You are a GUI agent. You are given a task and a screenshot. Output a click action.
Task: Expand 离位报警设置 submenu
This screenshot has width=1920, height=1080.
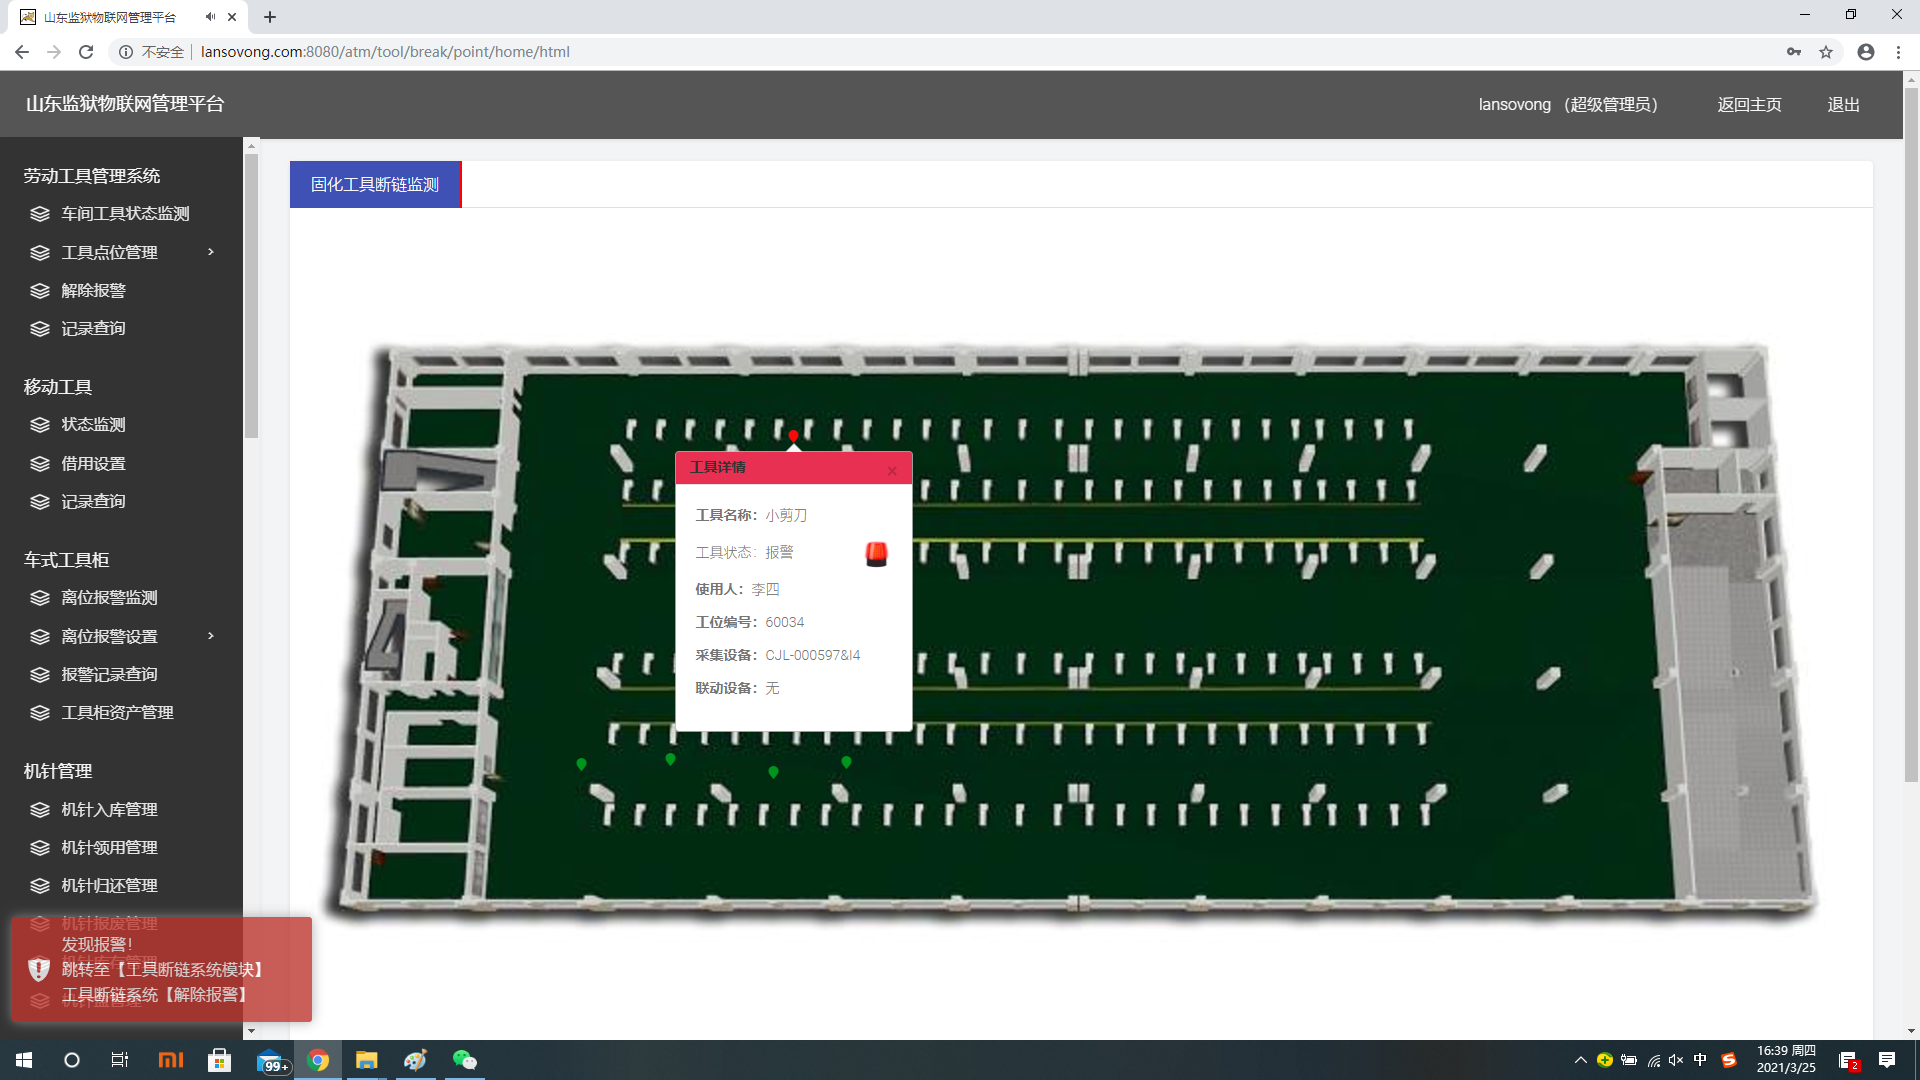coord(211,636)
